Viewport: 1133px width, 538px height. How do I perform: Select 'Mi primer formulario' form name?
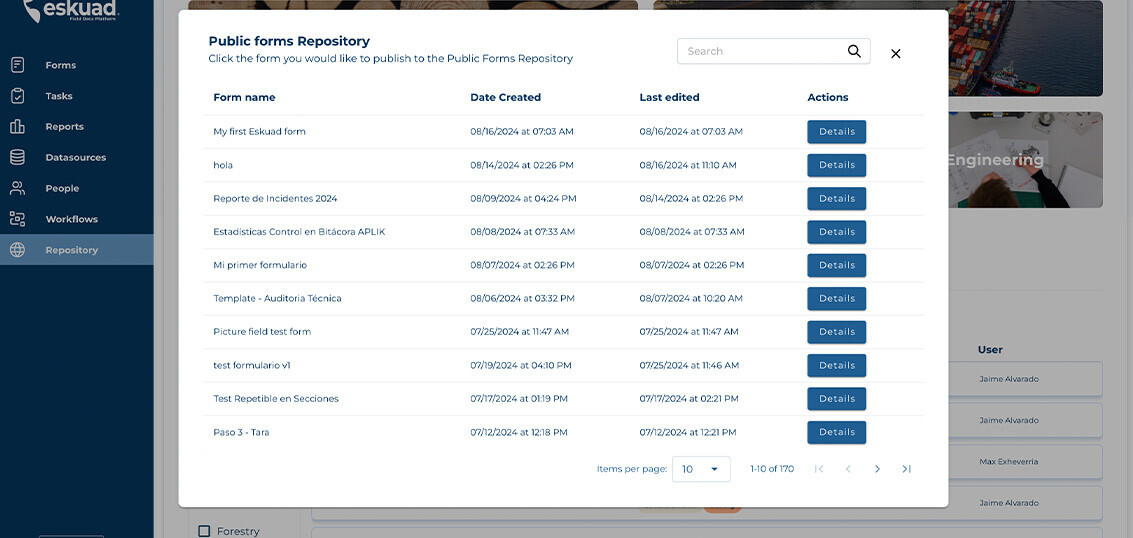260,265
